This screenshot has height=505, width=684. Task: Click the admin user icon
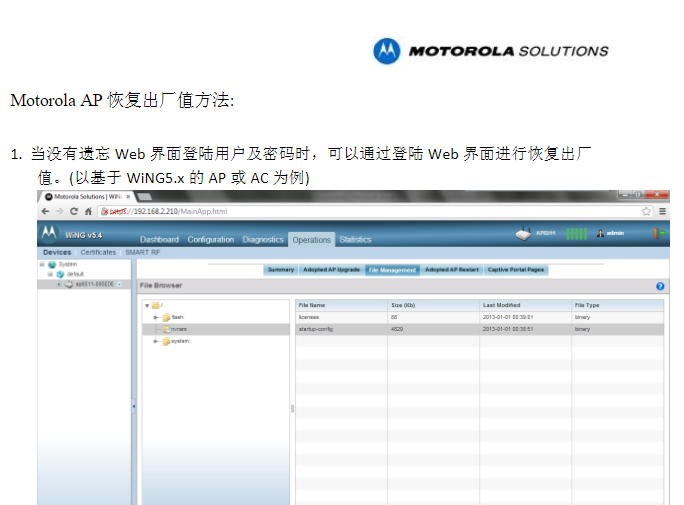click(x=600, y=233)
